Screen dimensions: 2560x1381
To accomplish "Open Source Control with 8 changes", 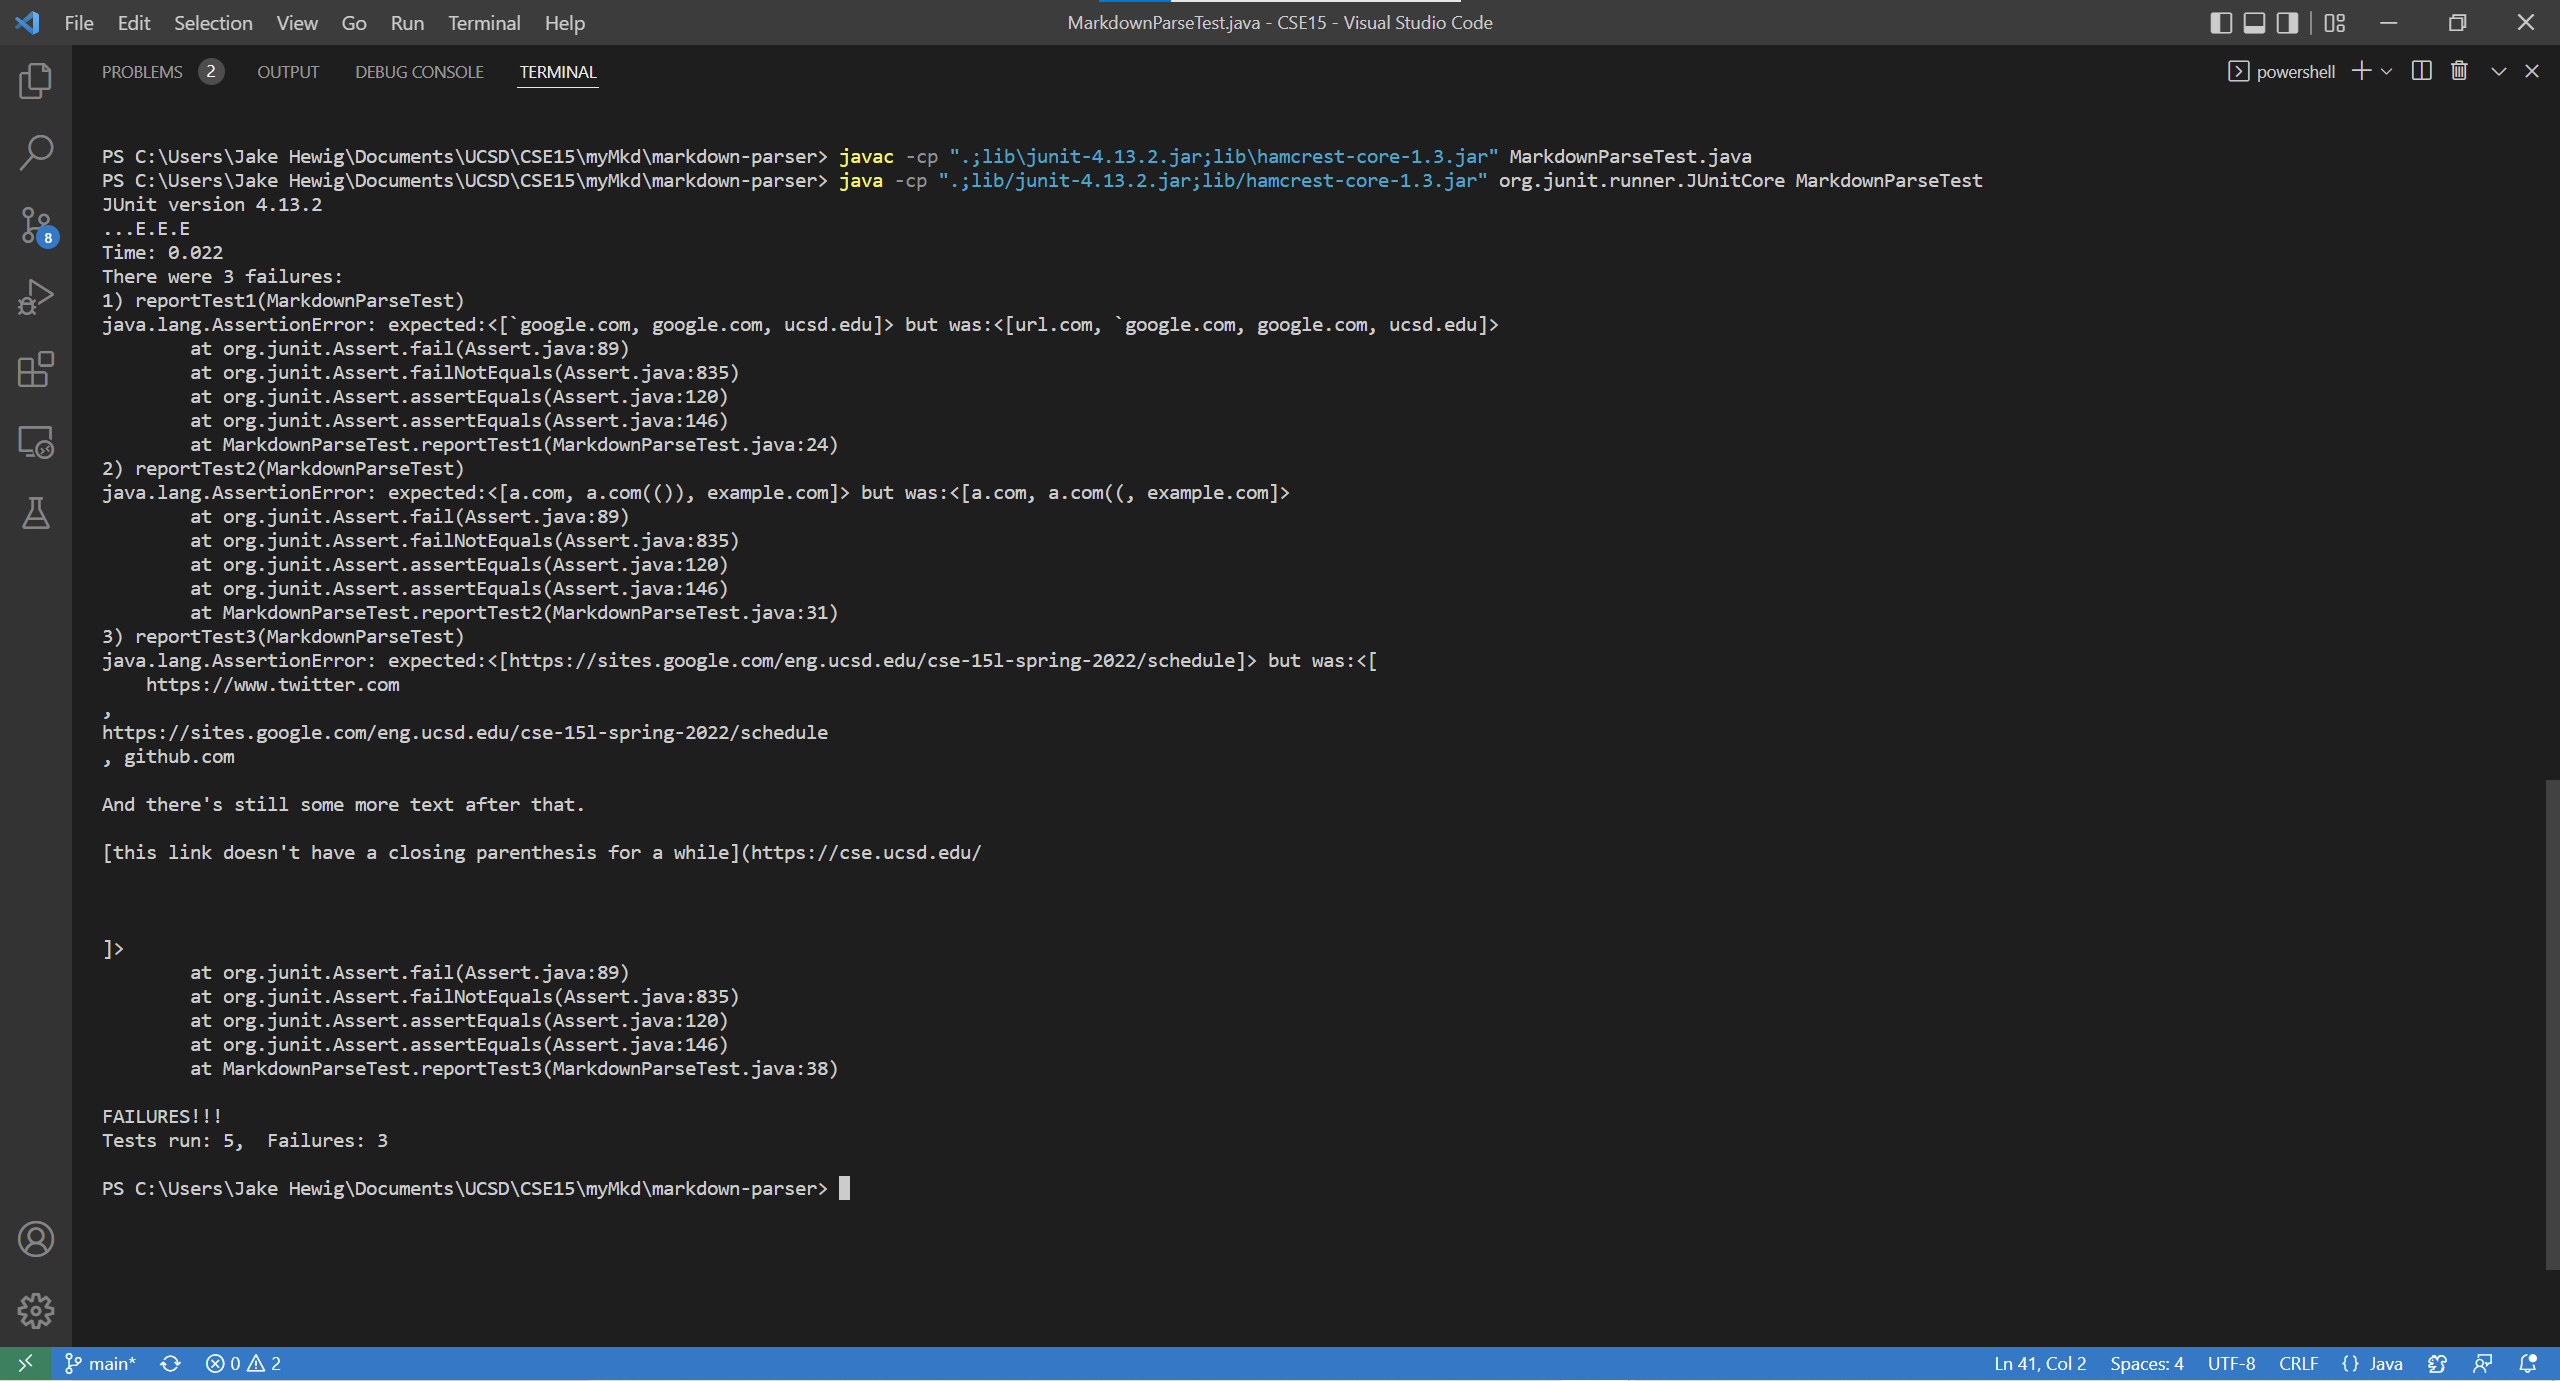I will 36,225.
